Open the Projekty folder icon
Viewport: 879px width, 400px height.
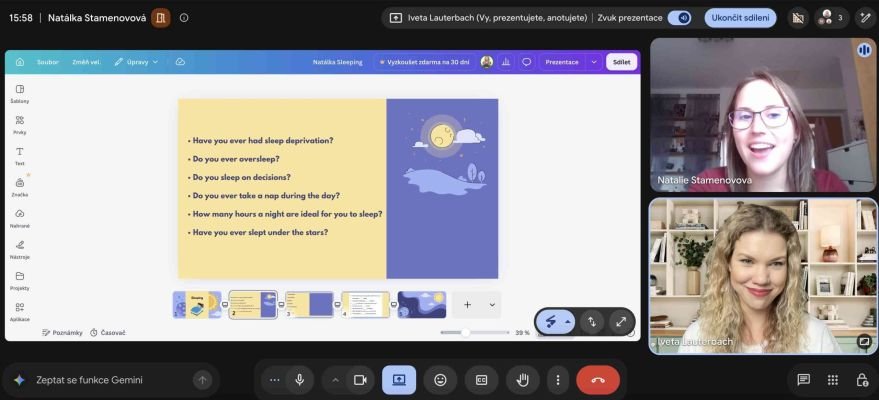(x=20, y=281)
